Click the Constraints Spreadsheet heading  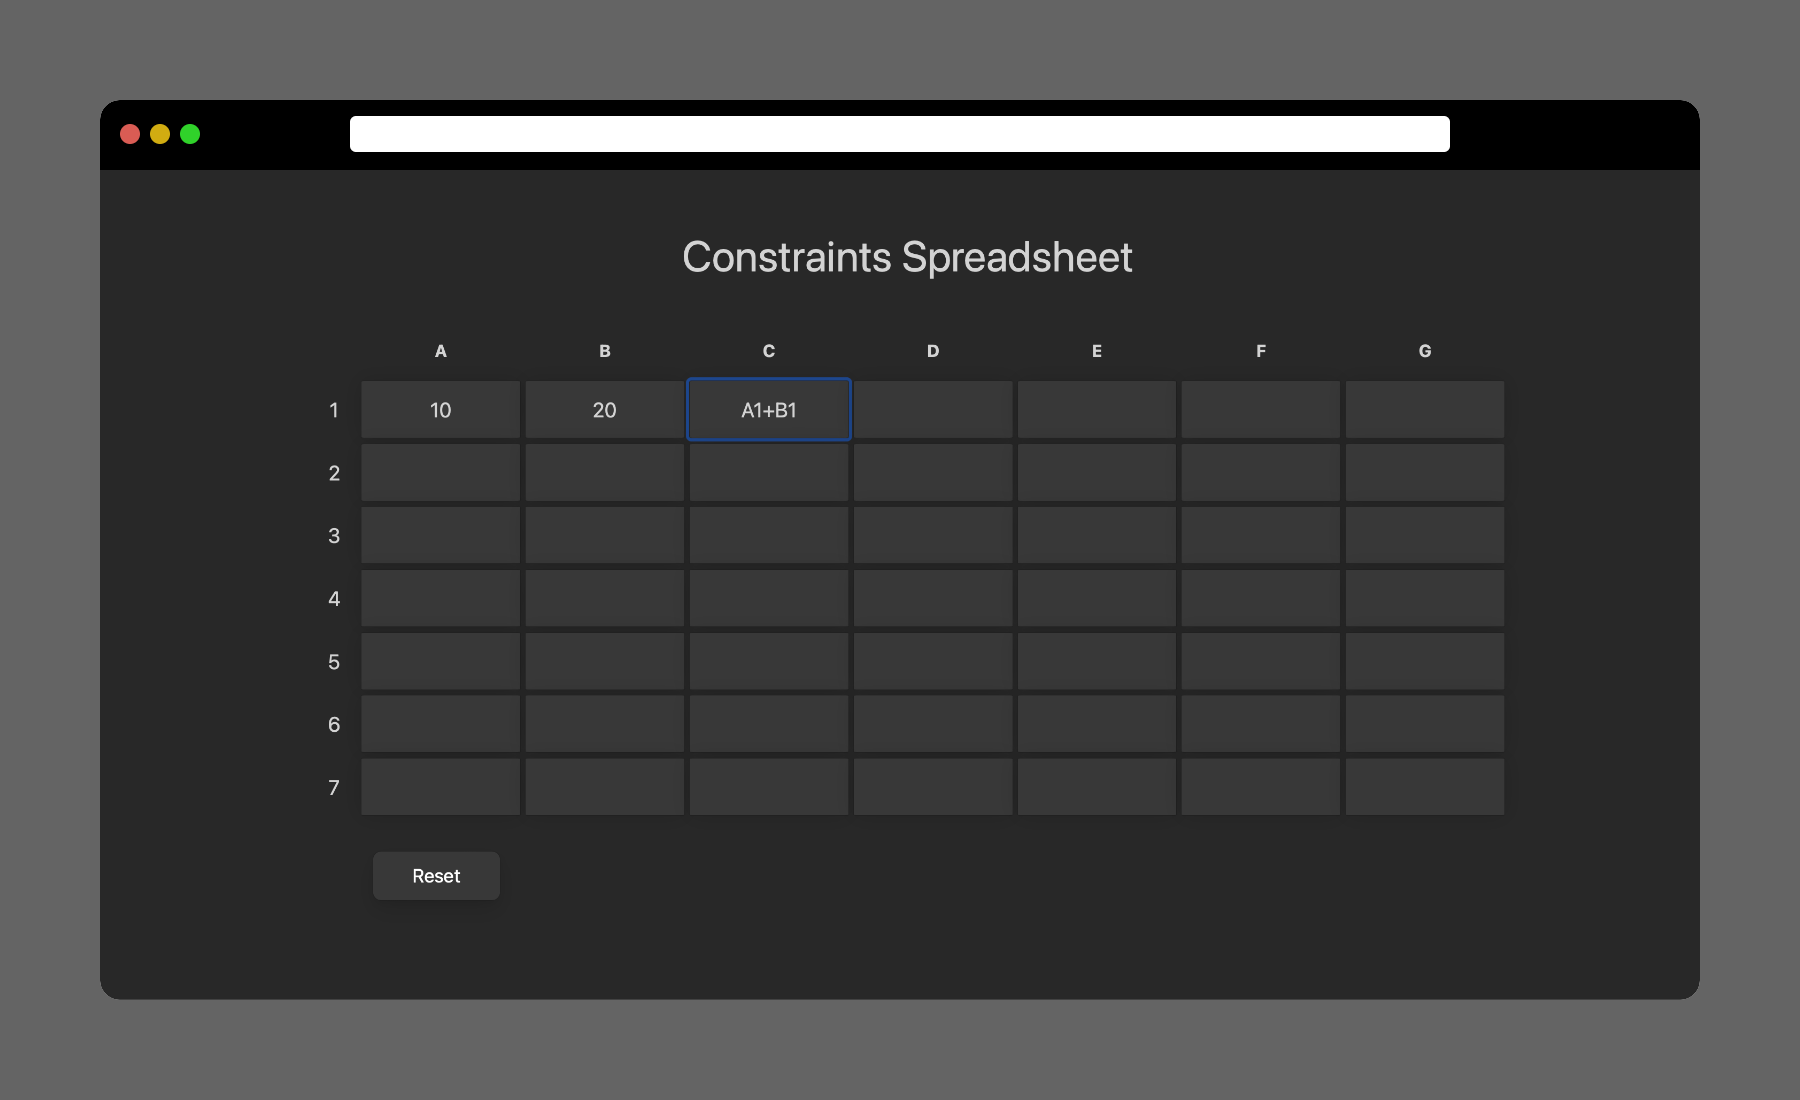tap(907, 258)
